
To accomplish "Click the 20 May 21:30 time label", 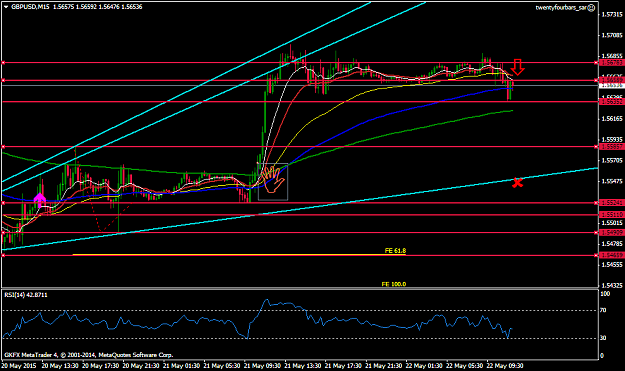I will pyautogui.click(x=141, y=365).
